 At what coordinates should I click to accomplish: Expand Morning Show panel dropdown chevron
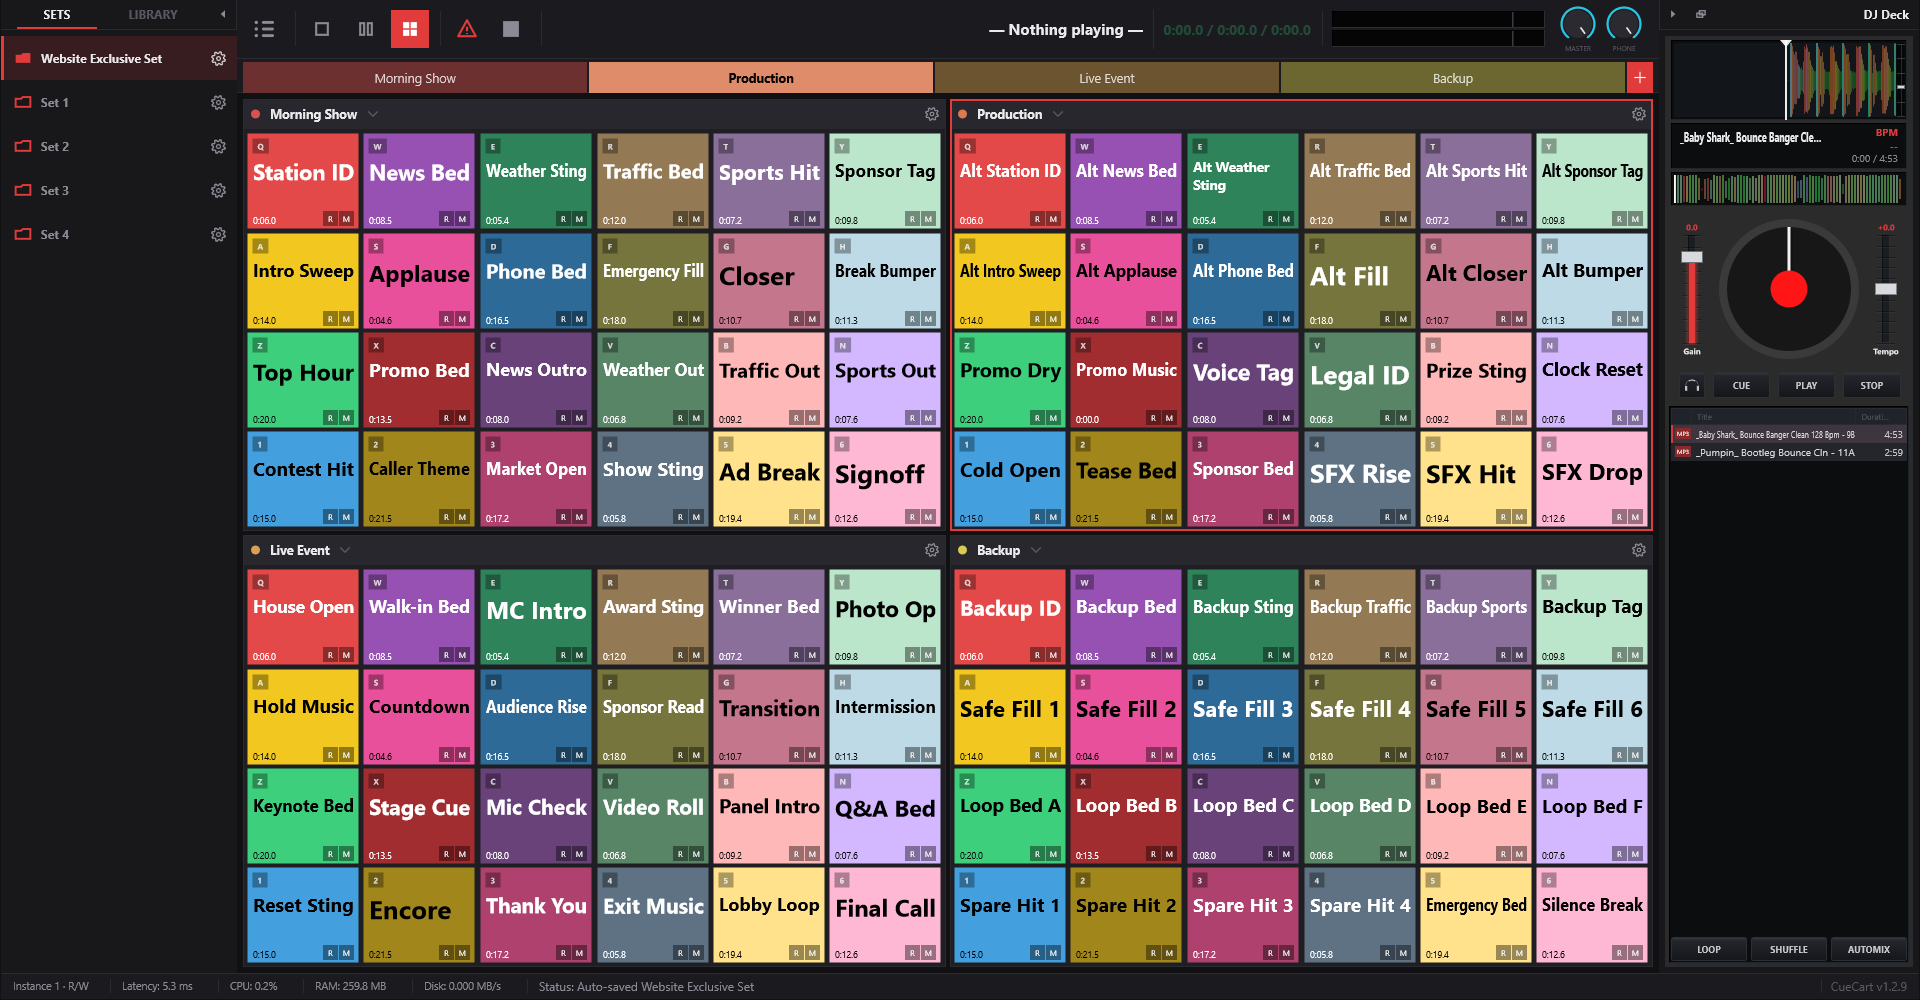pos(373,115)
